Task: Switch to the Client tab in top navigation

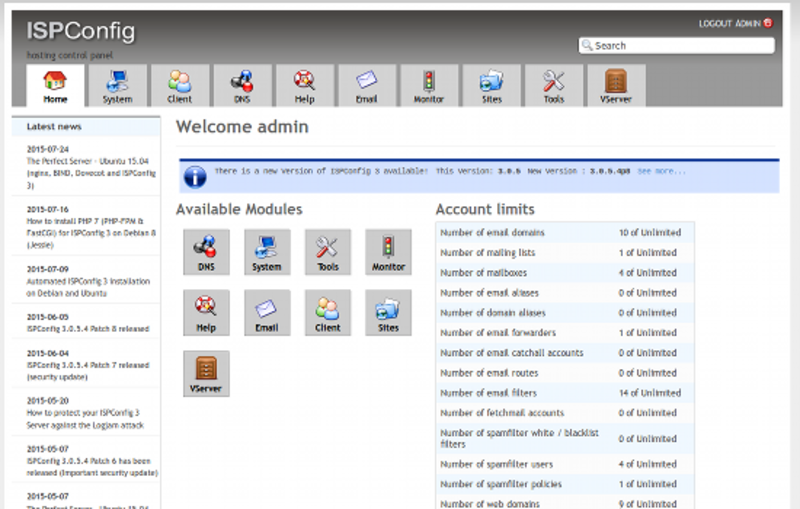Action: pyautogui.click(x=180, y=86)
